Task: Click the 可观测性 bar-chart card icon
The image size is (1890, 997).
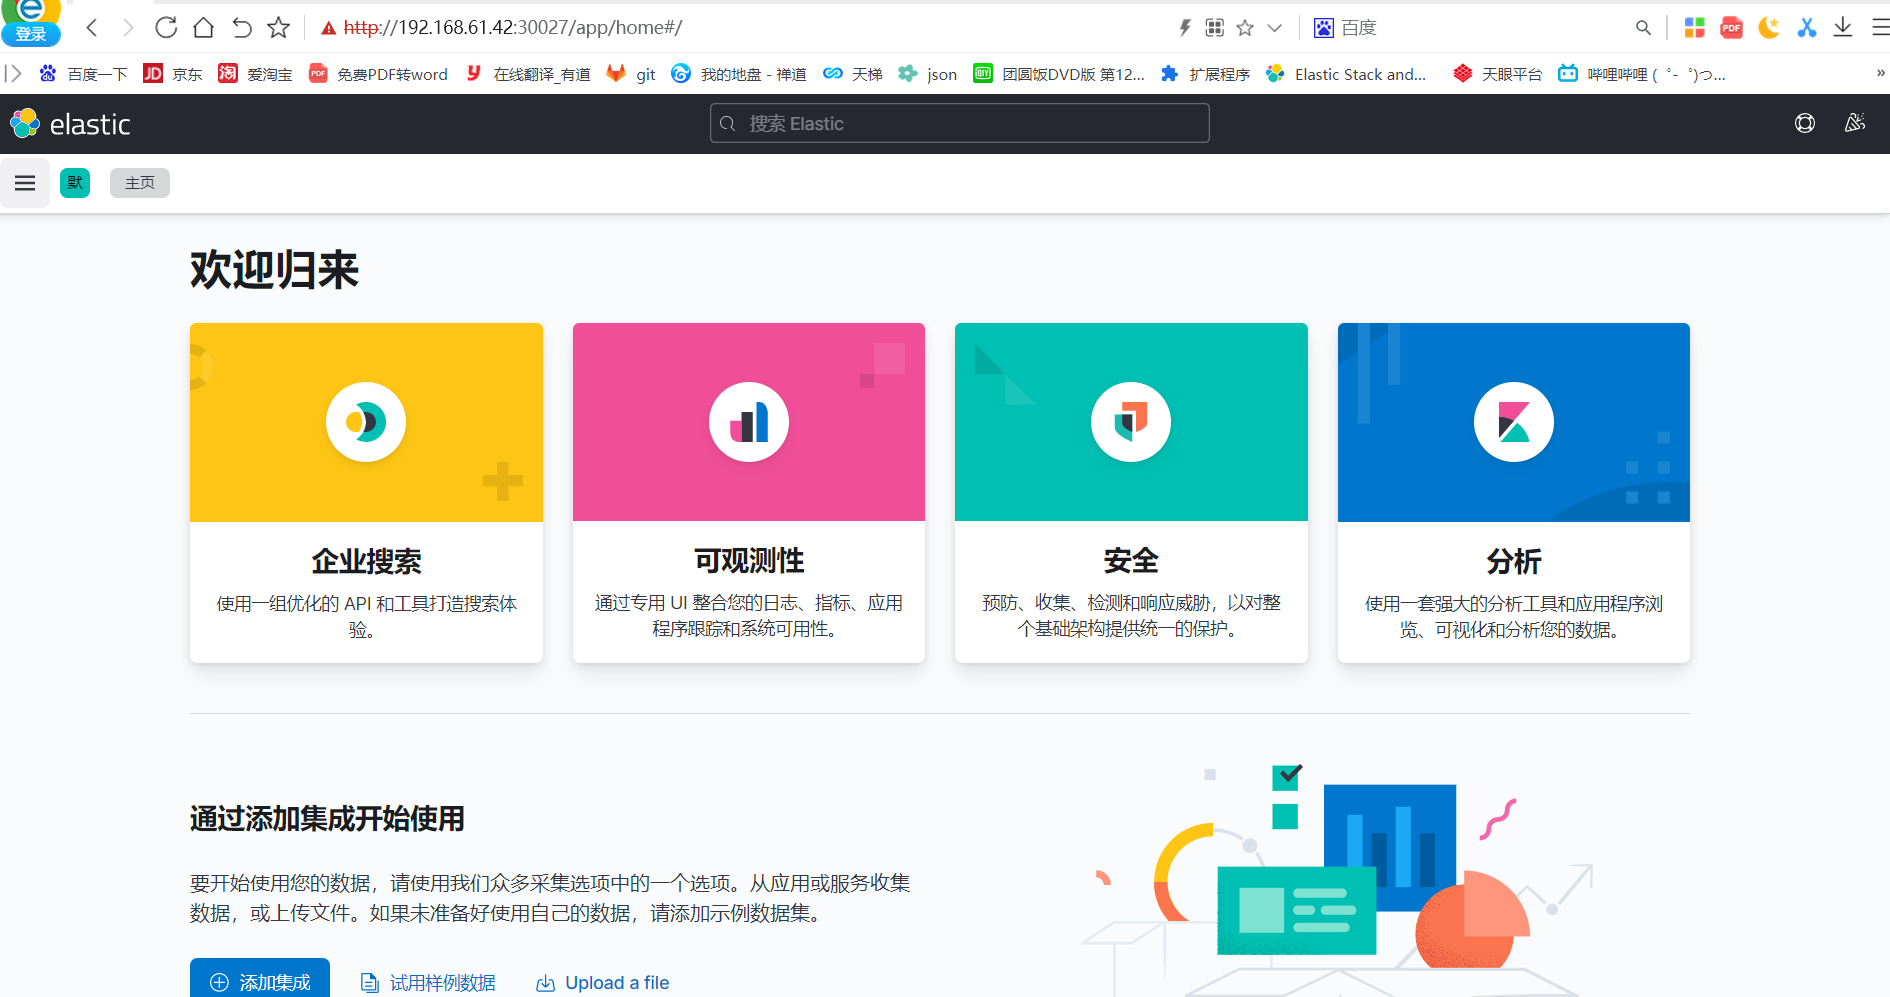Action: [748, 422]
